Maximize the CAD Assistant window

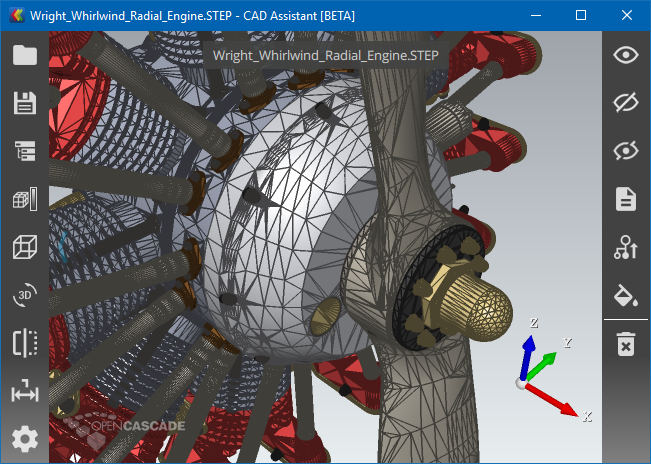(581, 16)
